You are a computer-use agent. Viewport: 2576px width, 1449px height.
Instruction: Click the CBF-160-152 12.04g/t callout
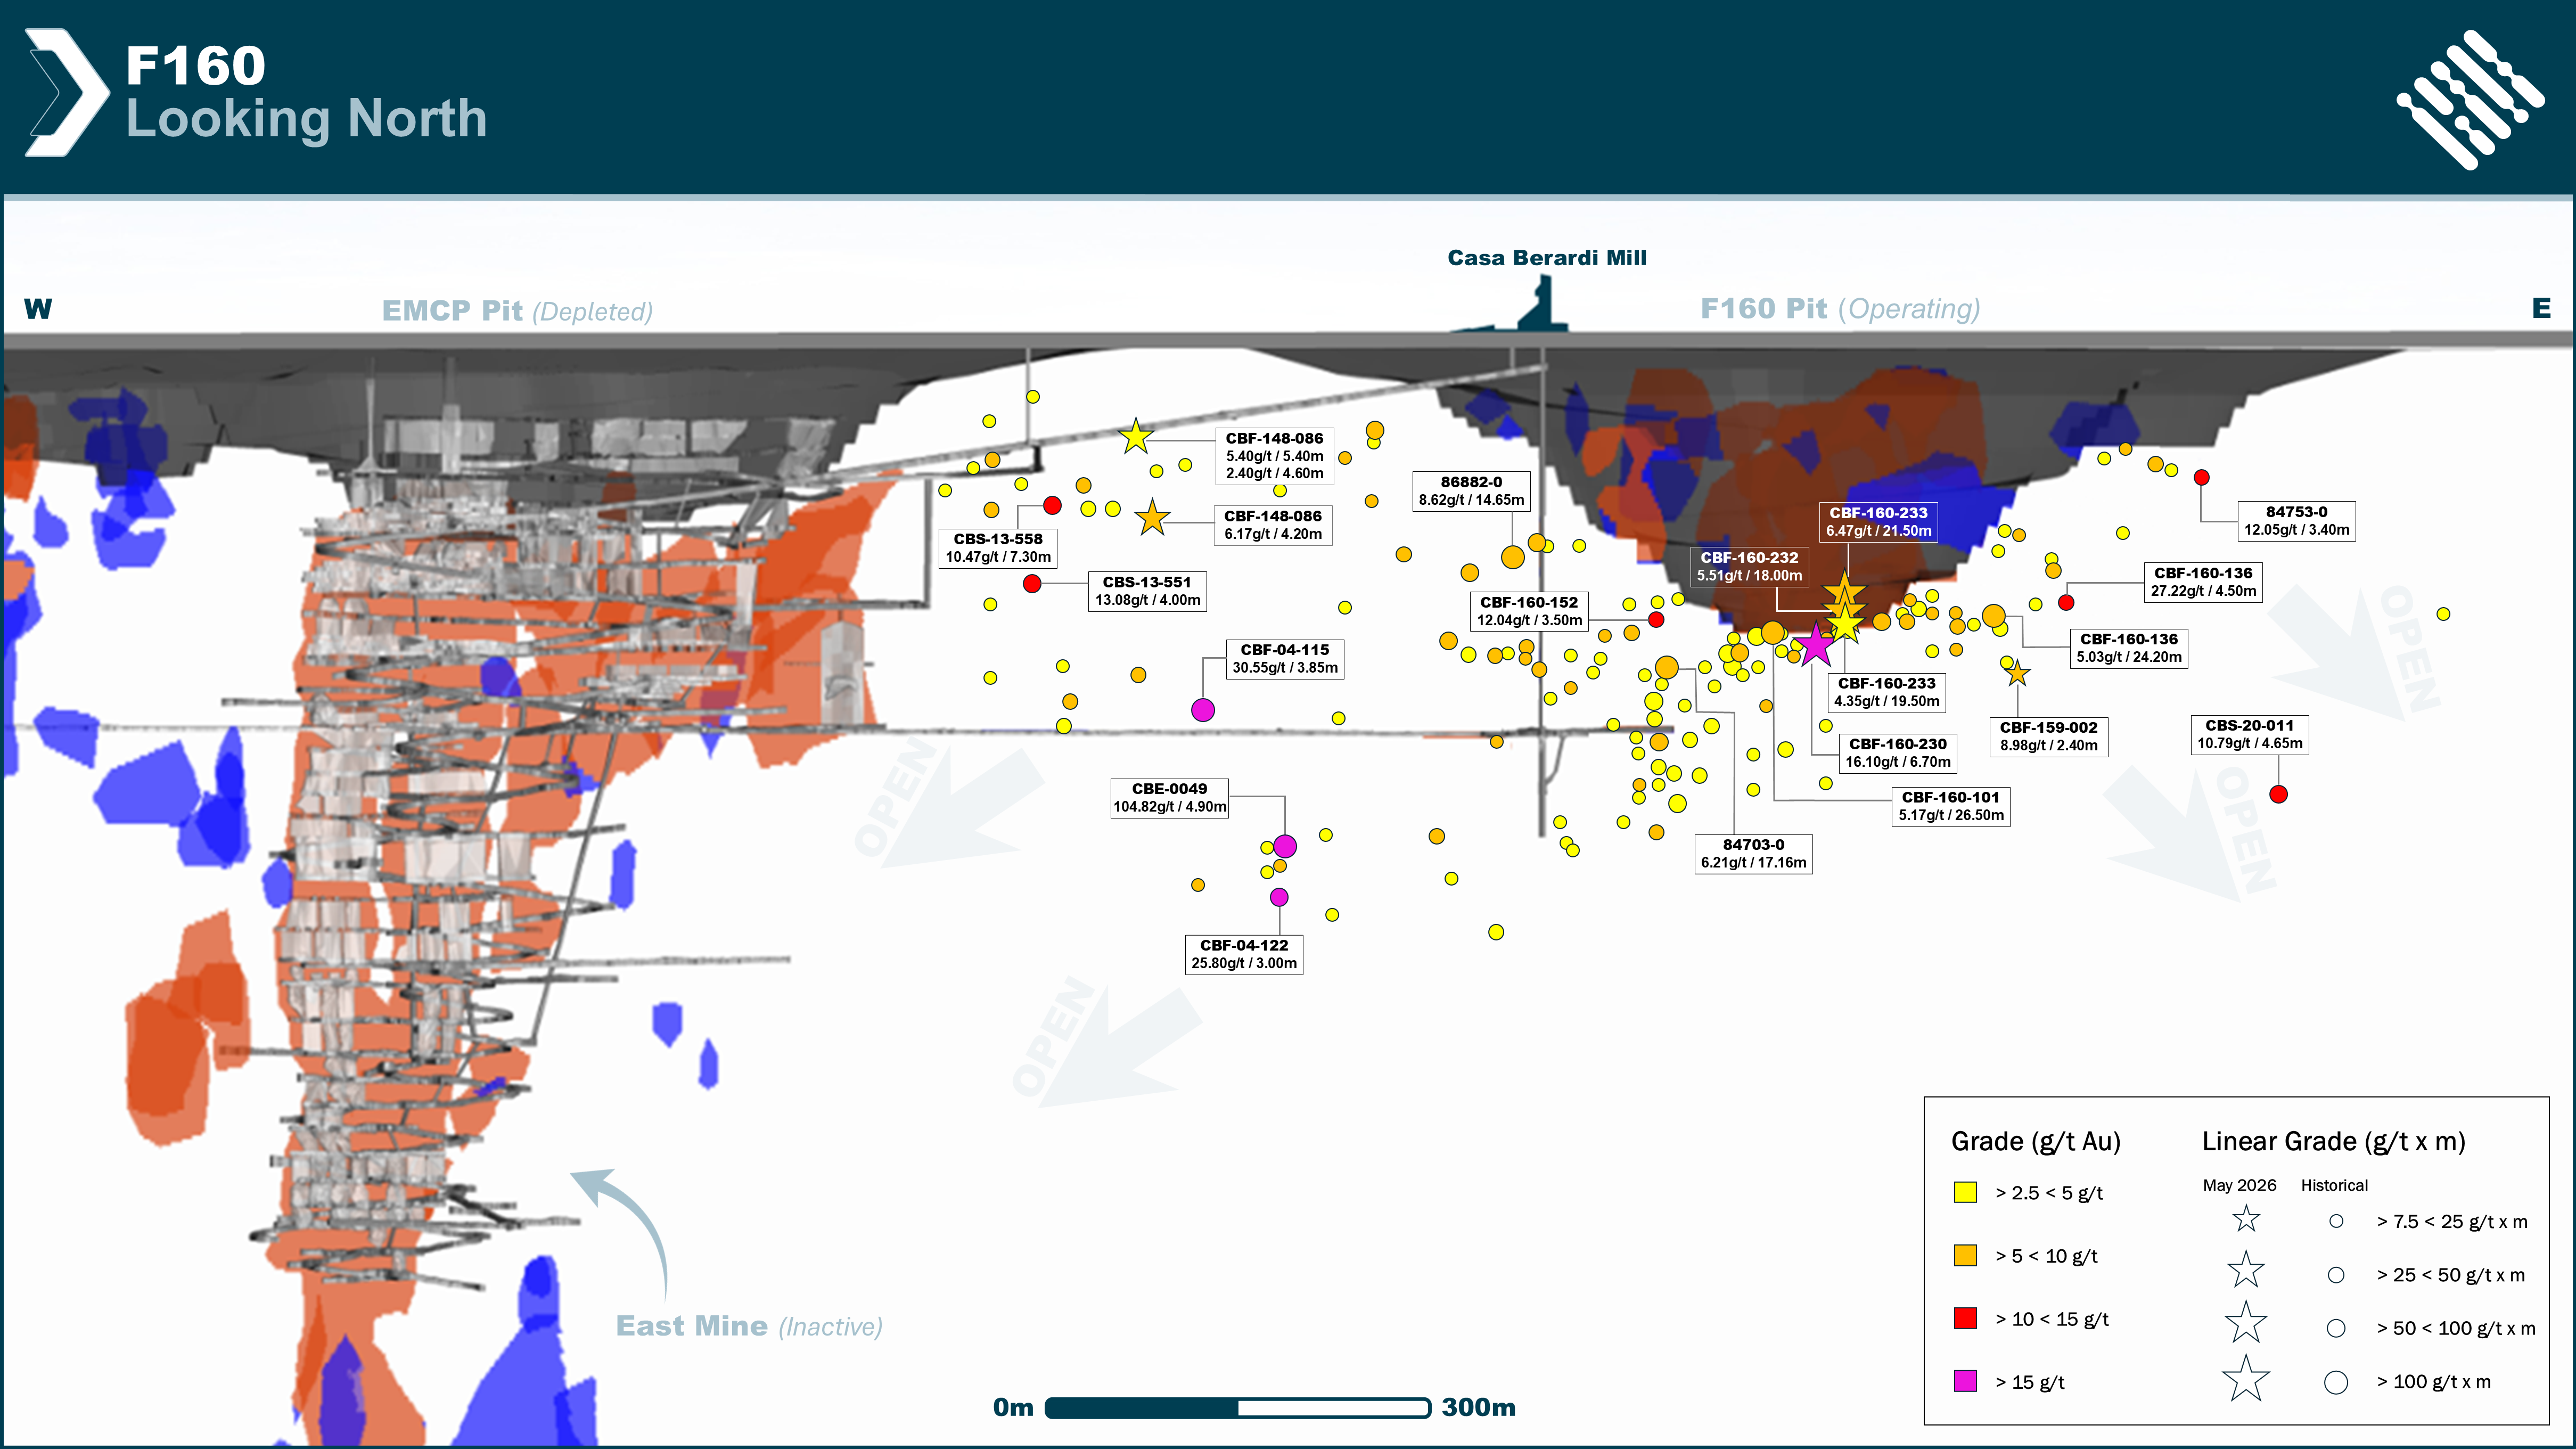[1530, 611]
